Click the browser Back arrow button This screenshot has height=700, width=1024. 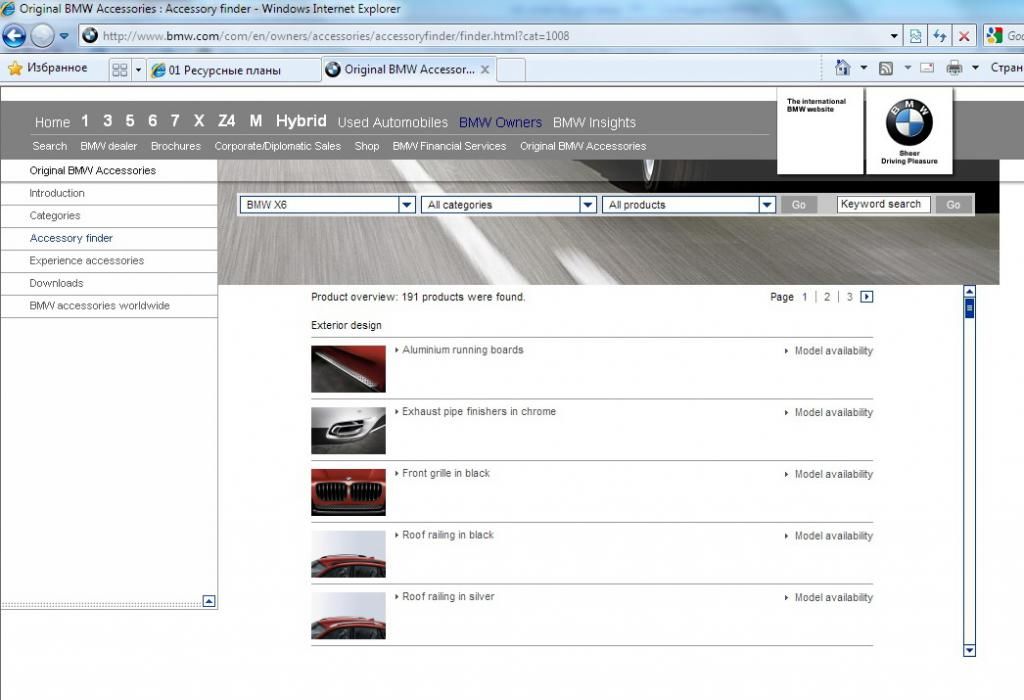(x=14, y=36)
